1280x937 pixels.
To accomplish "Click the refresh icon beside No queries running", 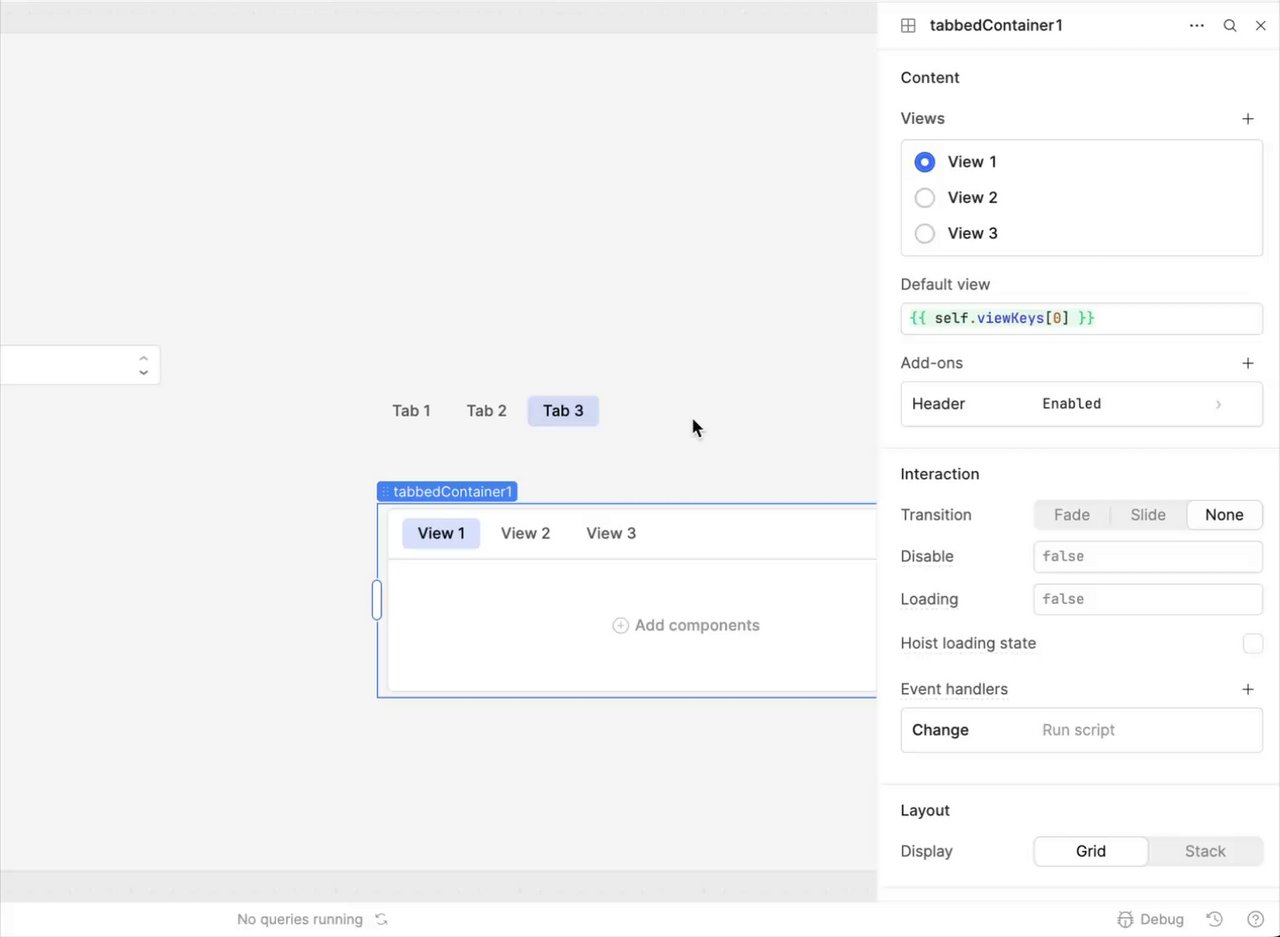I will (x=381, y=919).
